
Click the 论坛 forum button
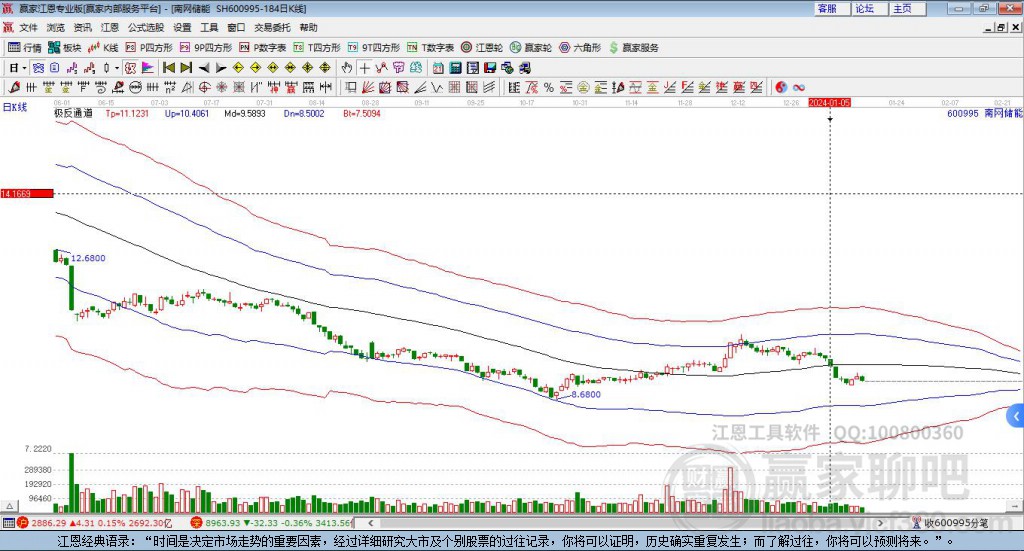[x=864, y=8]
